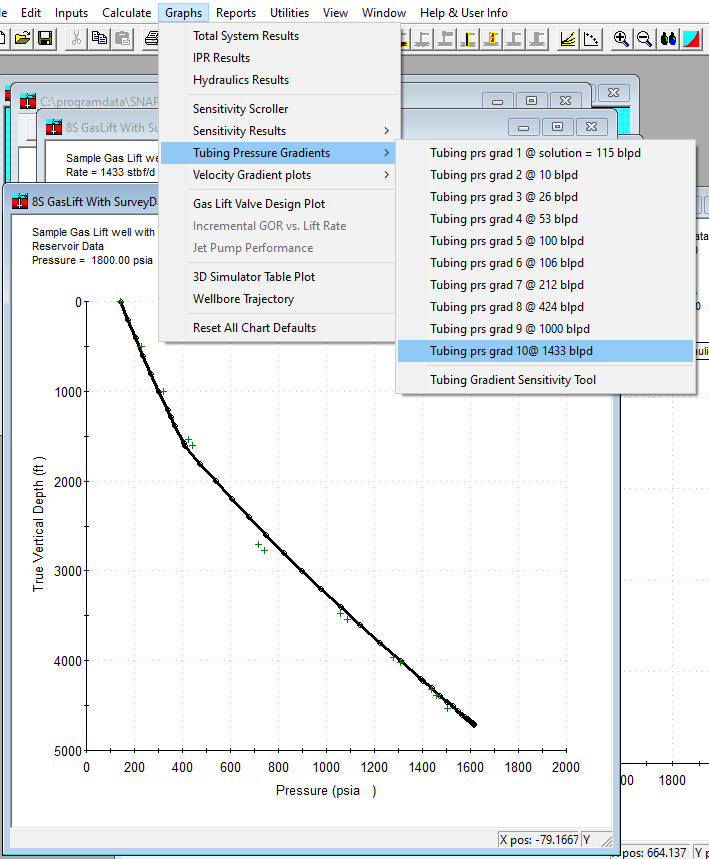
Task: Select IPR Results from Graphs menu
Action: 279,58
